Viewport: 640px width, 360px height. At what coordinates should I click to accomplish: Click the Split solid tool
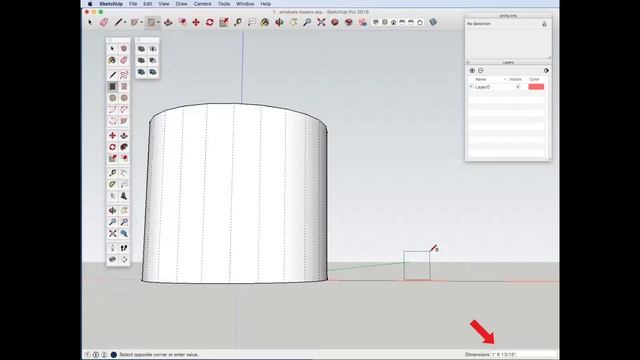click(x=153, y=72)
